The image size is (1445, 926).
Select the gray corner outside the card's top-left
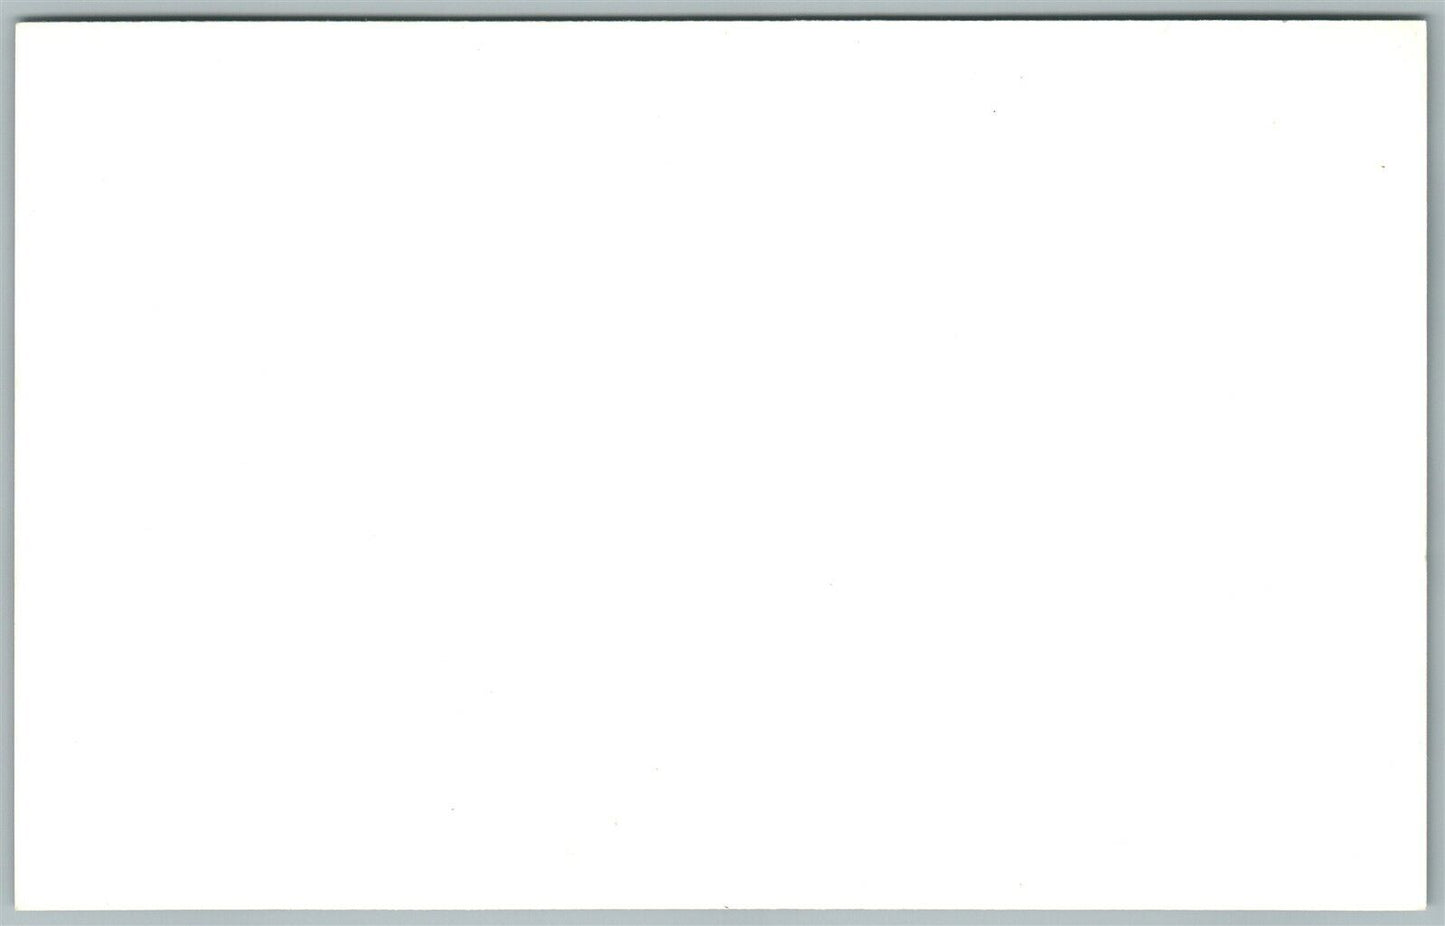[x=6, y=9]
